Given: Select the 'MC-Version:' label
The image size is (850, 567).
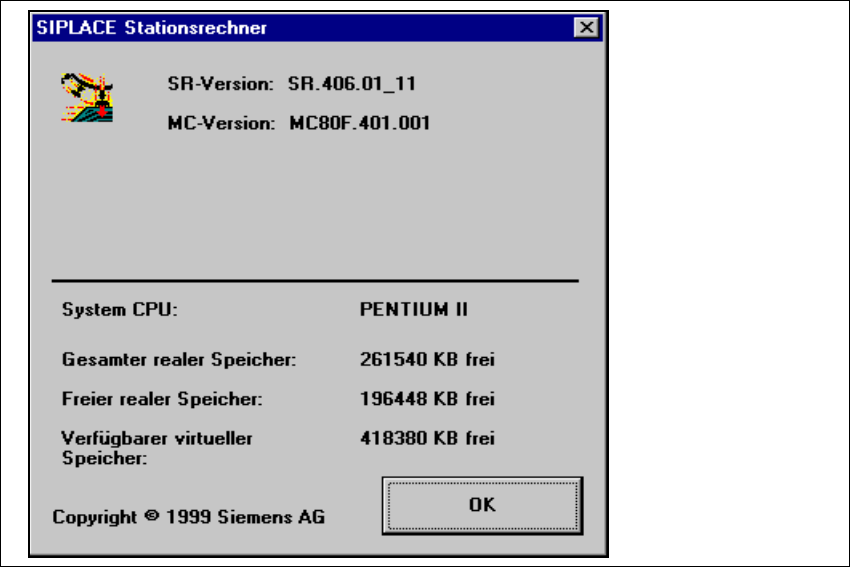Looking at the screenshot, I should click(221, 124).
